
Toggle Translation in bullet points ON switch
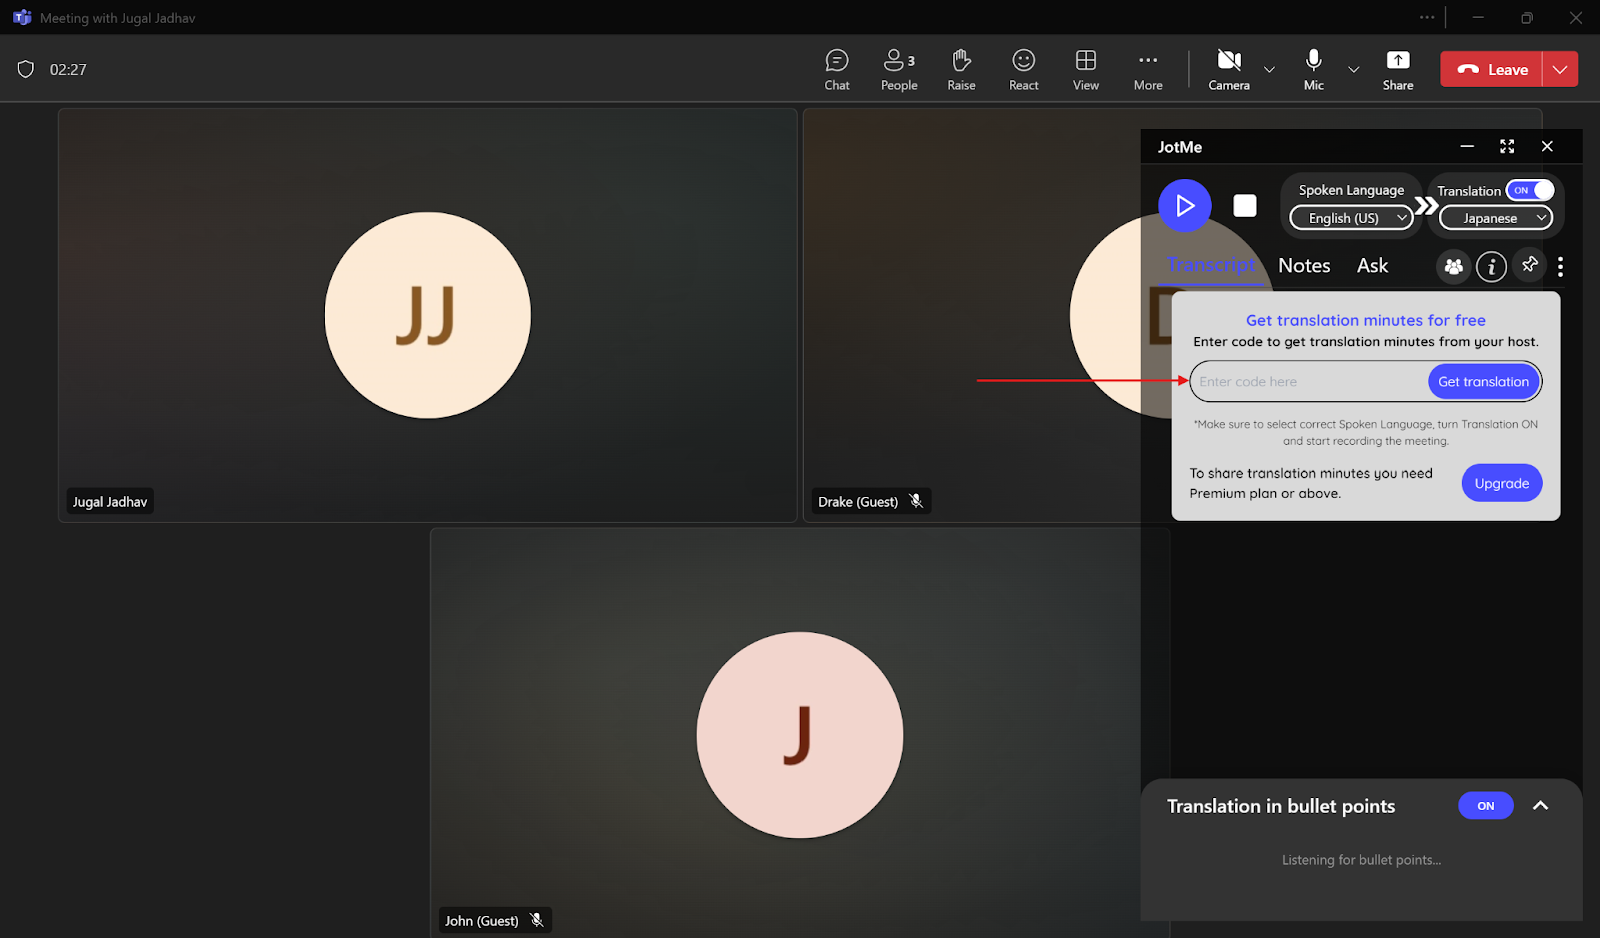click(x=1486, y=806)
